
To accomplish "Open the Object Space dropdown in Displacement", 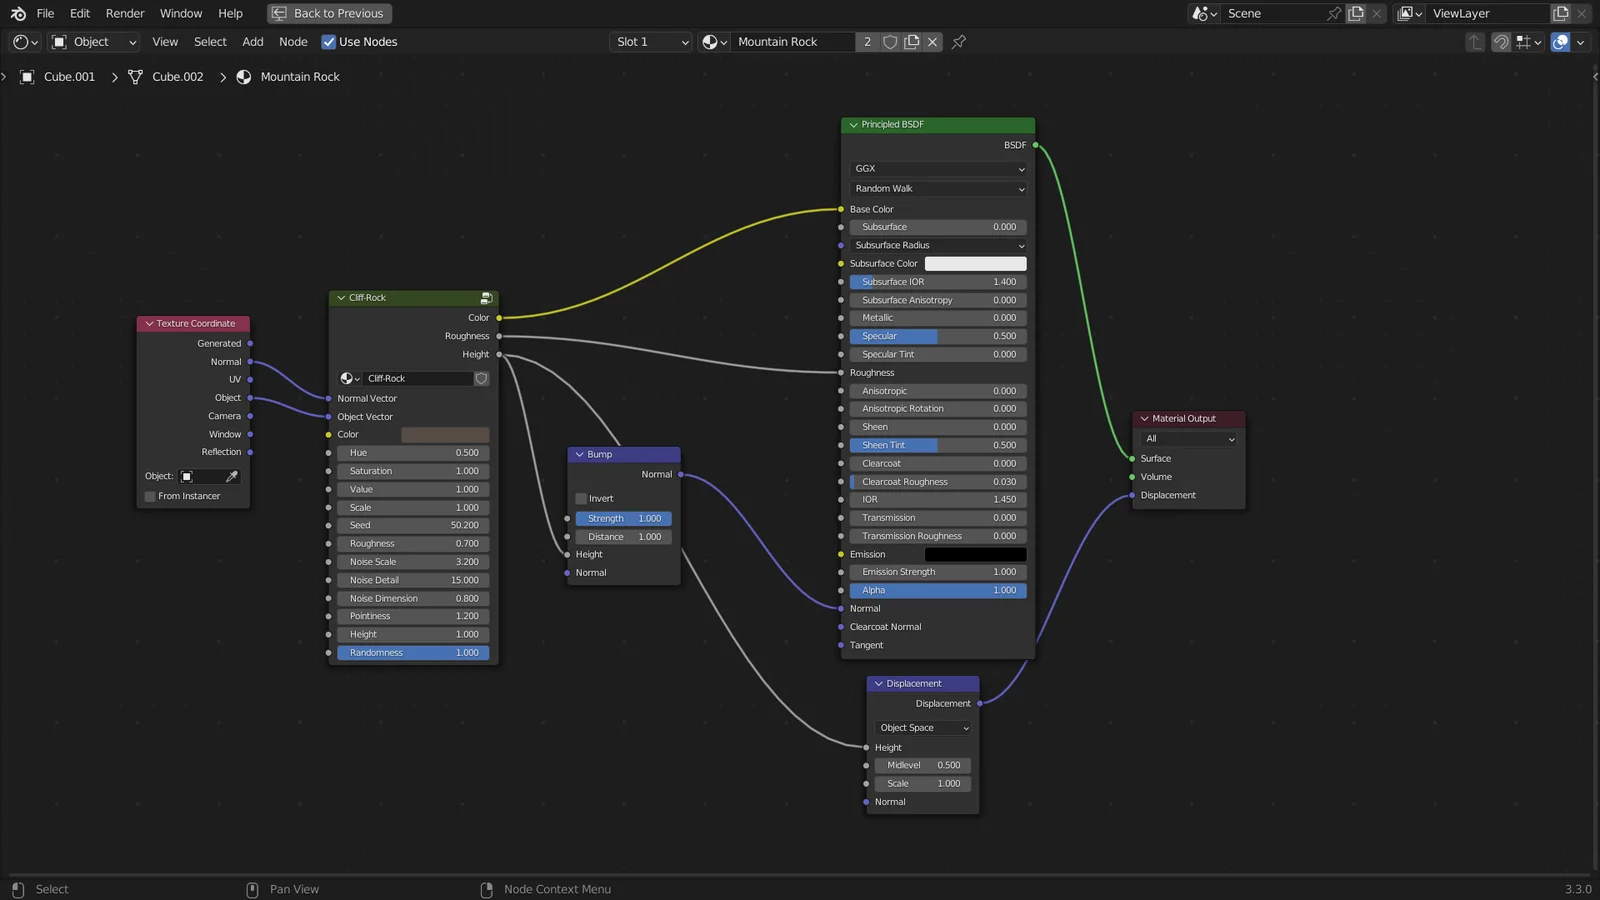I will click(x=923, y=728).
